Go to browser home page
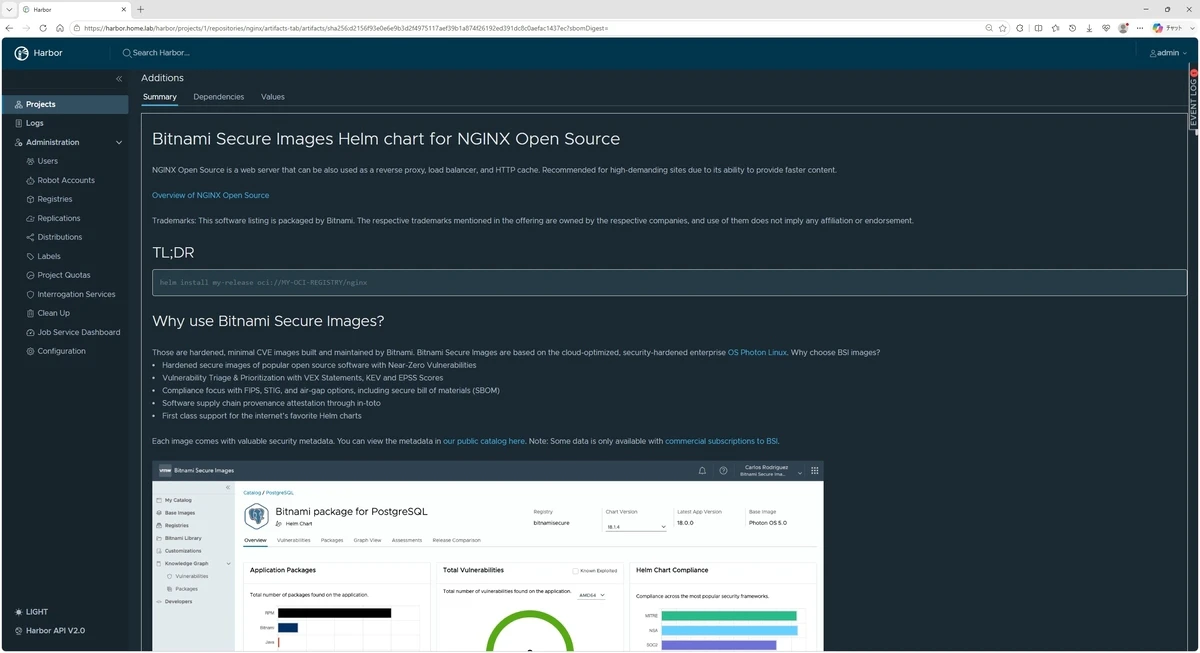Screen dimensions: 1200x653 coord(60,28)
